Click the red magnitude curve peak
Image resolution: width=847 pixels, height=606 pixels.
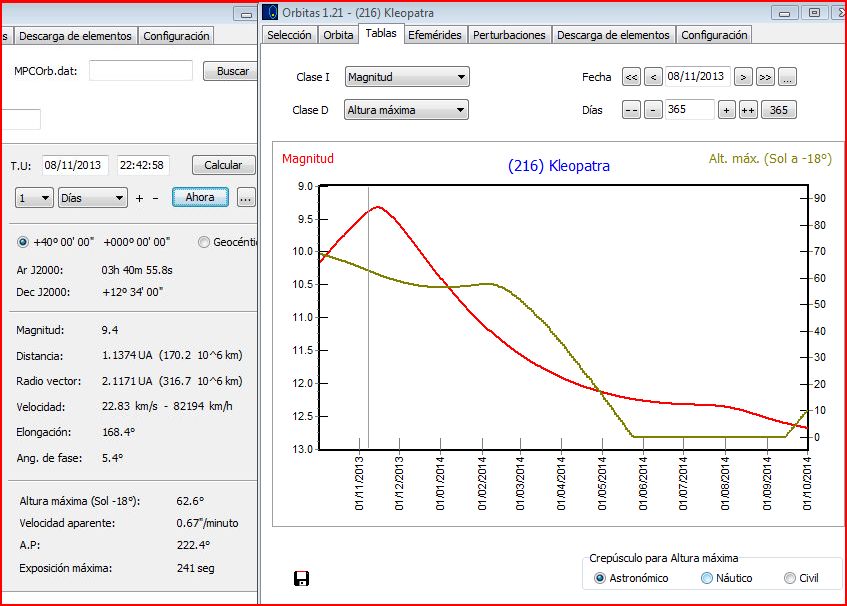377,206
